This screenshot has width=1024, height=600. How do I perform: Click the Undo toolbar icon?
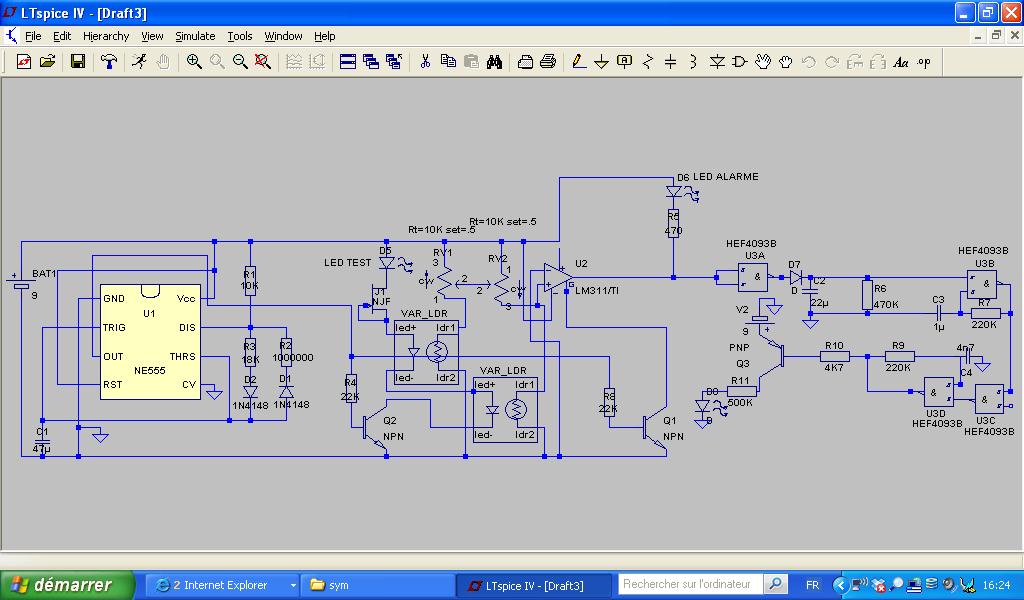point(808,62)
